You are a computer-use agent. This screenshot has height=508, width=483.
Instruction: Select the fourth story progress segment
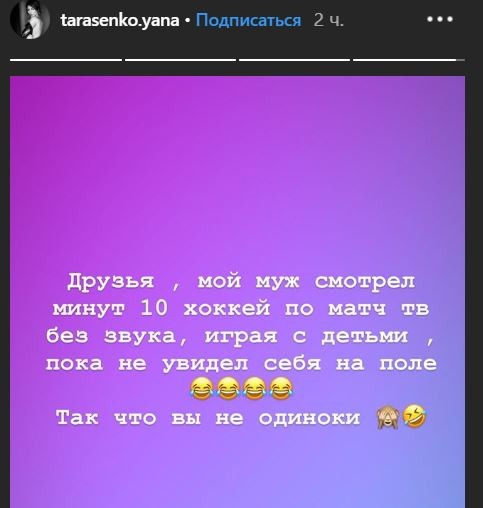(x=409, y=60)
